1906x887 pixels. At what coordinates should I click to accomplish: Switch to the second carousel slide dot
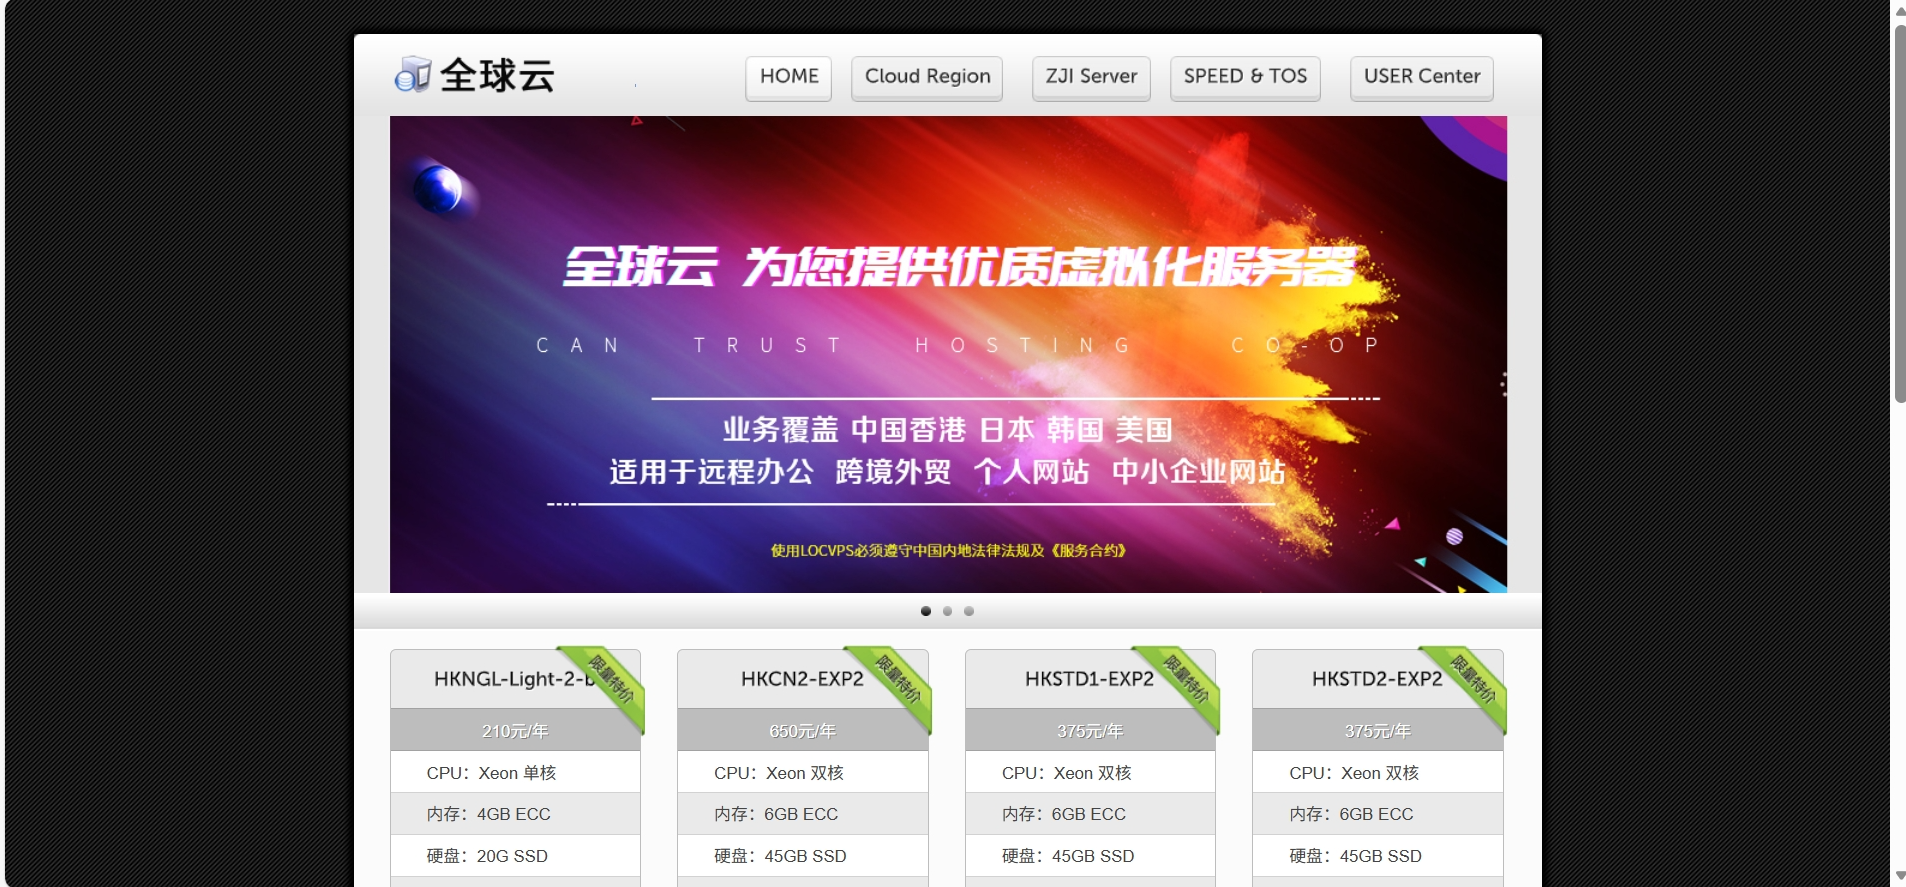click(947, 611)
